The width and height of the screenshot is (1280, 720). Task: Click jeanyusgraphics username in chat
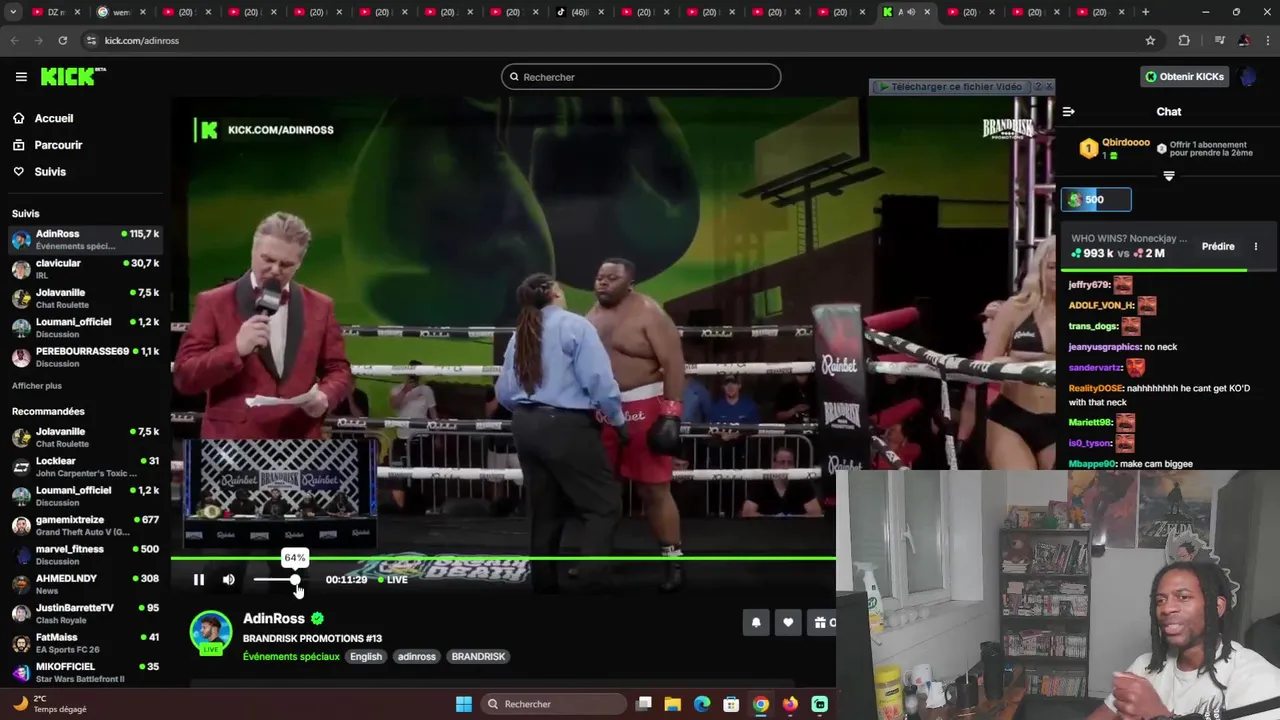tap(1104, 347)
